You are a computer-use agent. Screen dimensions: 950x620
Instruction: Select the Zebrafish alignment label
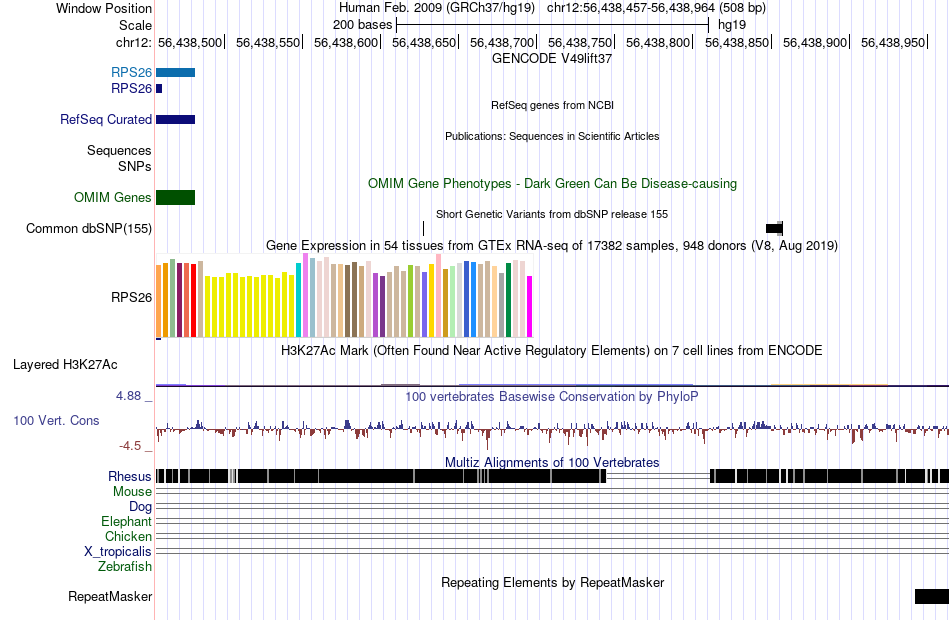[x=125, y=567]
